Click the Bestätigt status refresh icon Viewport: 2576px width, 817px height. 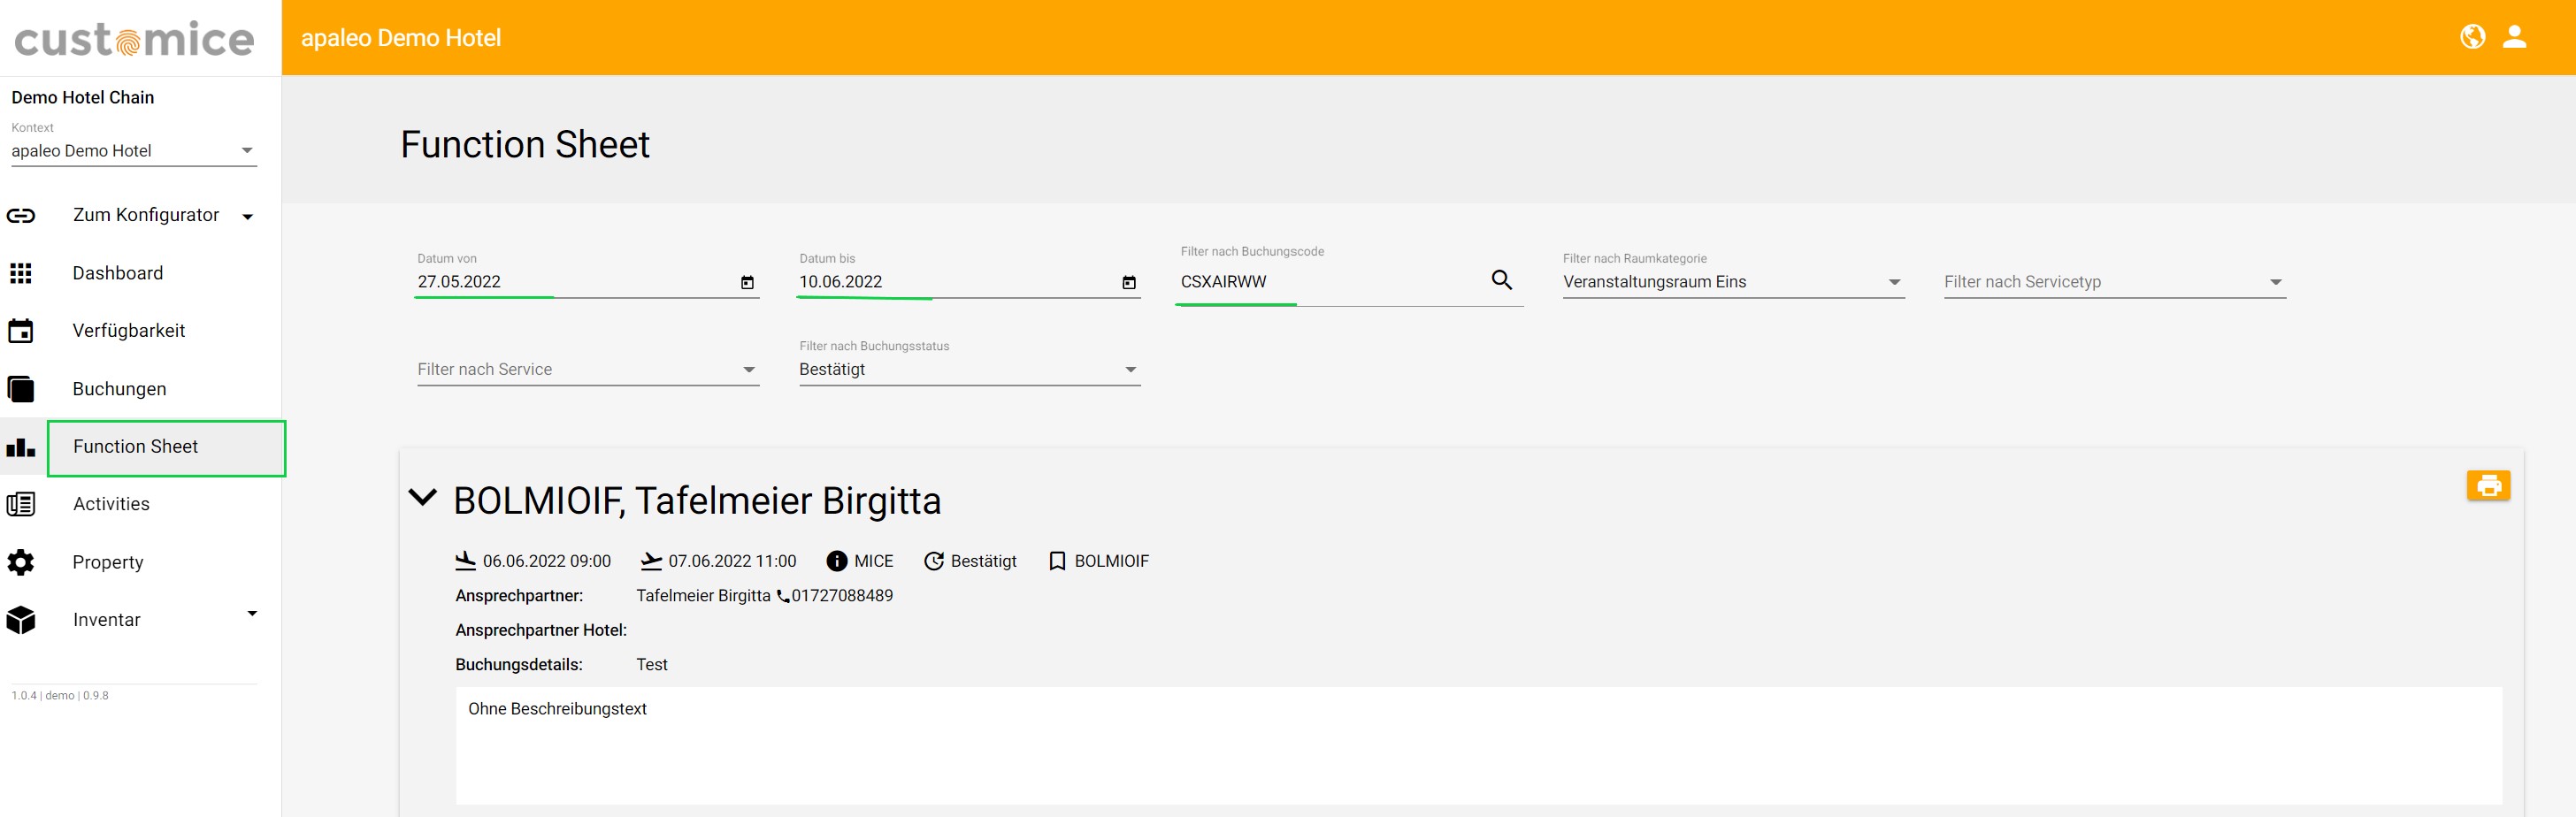click(x=934, y=561)
